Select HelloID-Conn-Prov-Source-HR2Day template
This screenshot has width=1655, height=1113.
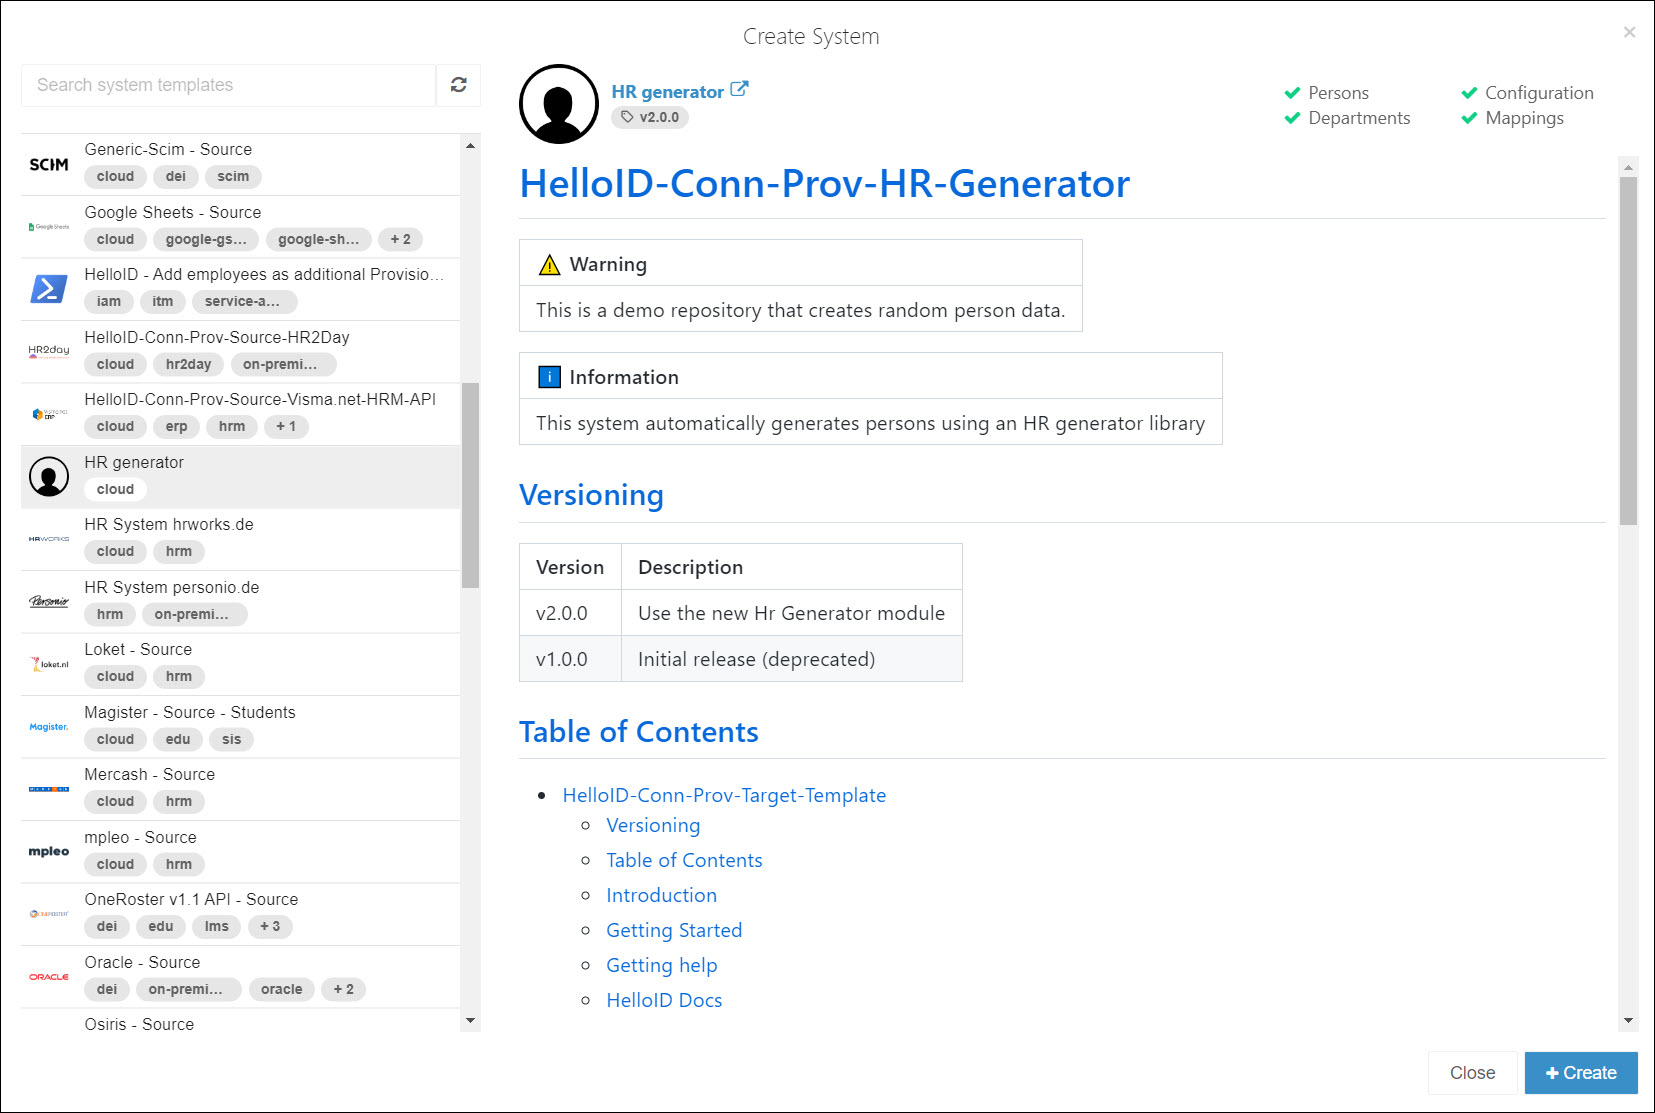pyautogui.click(x=240, y=351)
